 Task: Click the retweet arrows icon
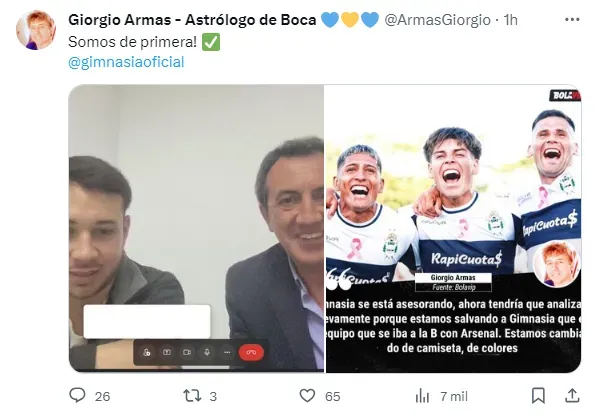click(x=192, y=396)
